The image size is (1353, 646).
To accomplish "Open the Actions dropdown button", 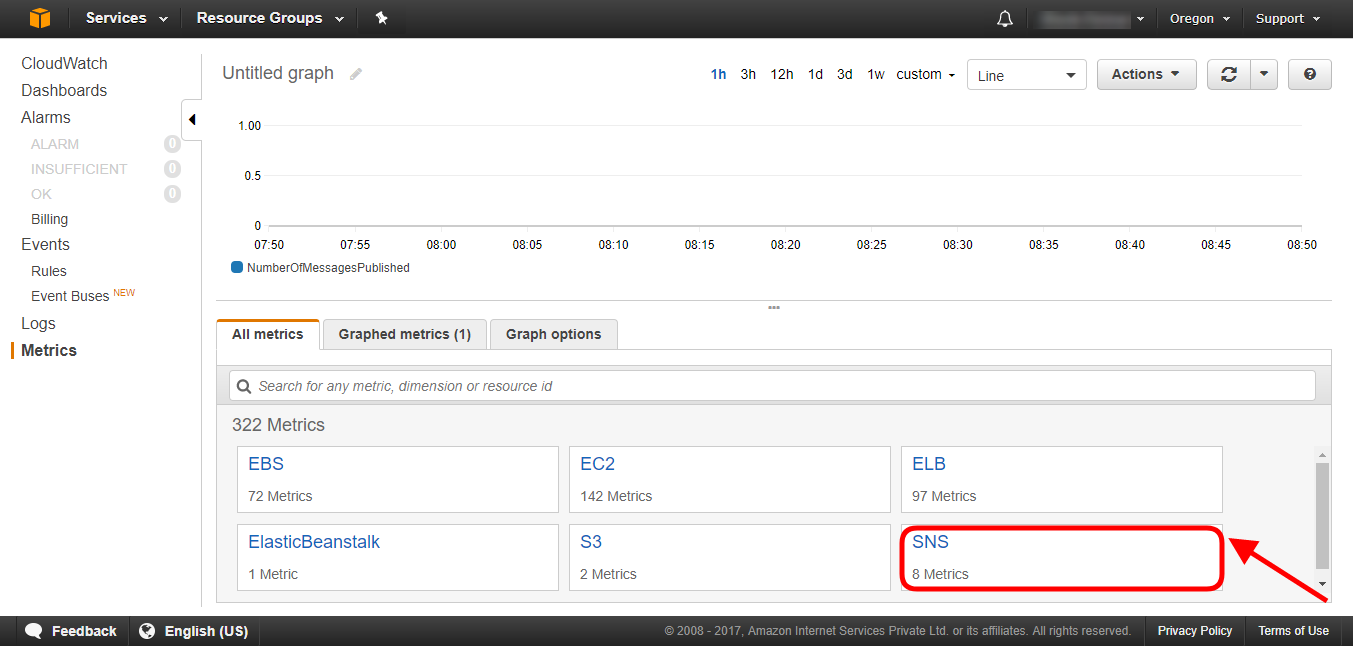I will click(x=1147, y=74).
